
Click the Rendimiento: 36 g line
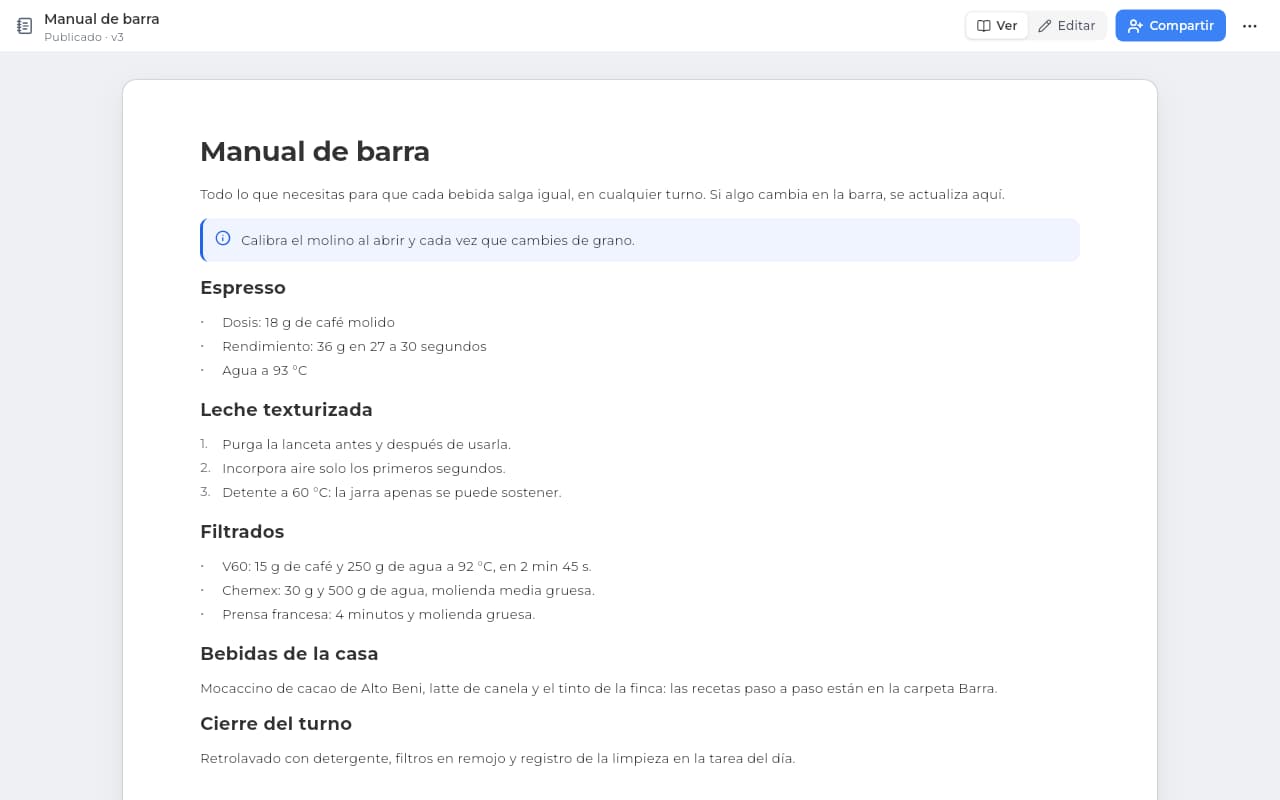[x=354, y=346]
